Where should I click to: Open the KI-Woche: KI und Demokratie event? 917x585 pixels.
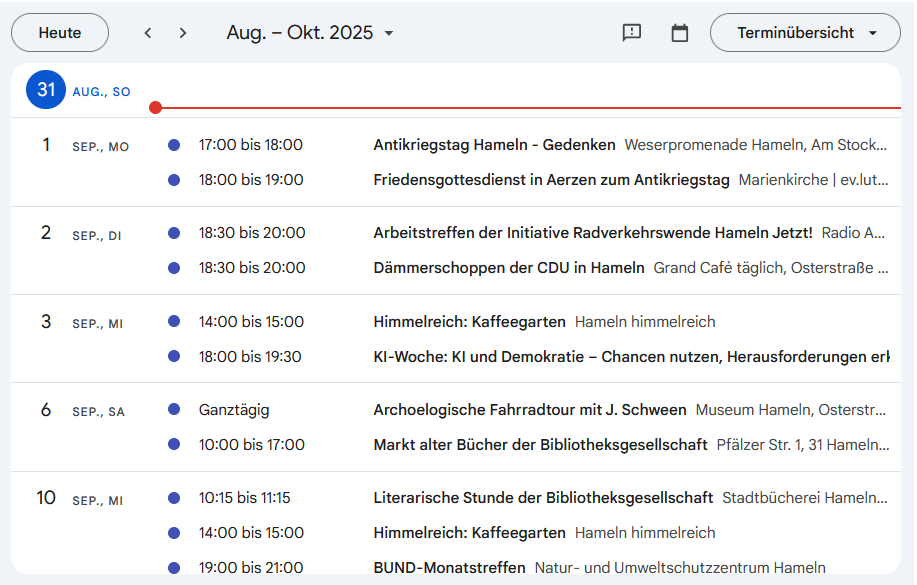(630, 357)
